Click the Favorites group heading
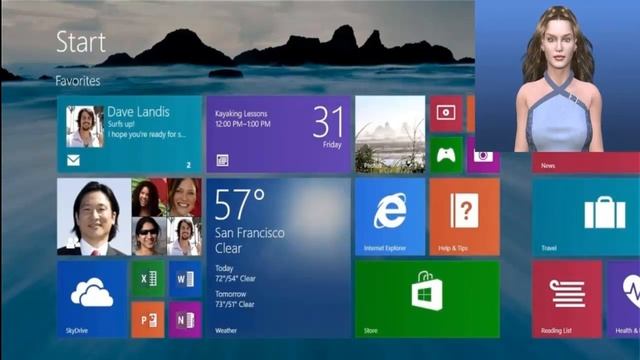Screen dimensions: 640x360 click(x=78, y=81)
